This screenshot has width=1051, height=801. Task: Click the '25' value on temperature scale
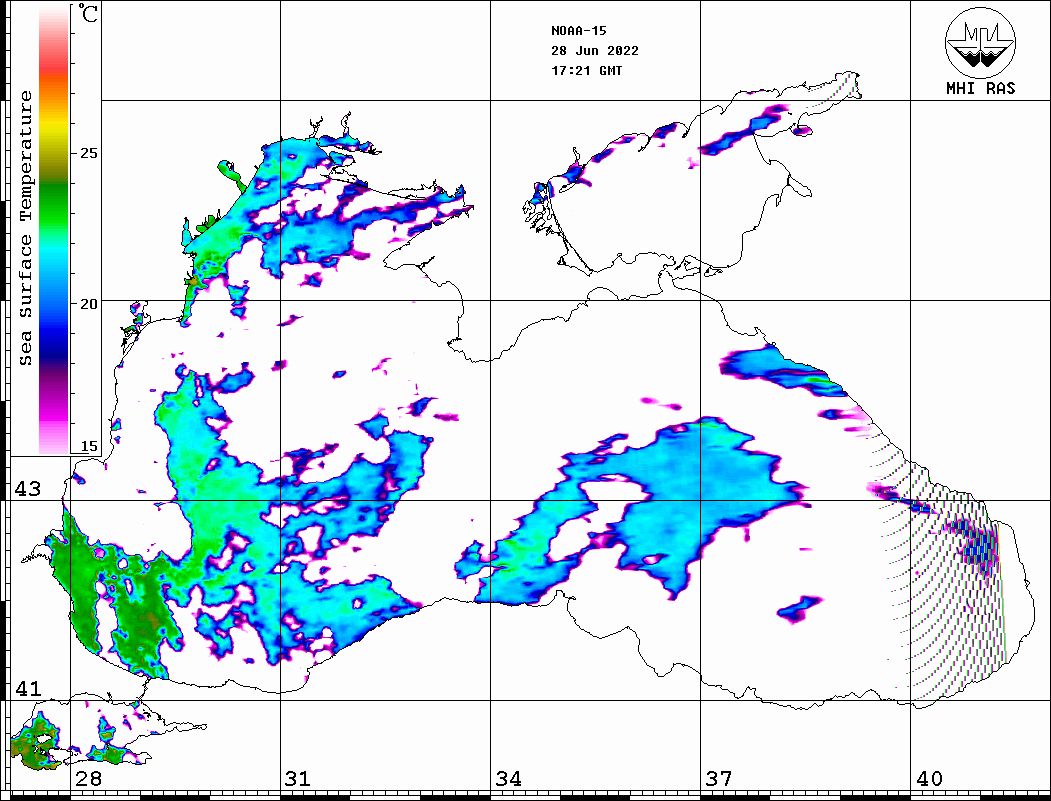click(x=88, y=153)
